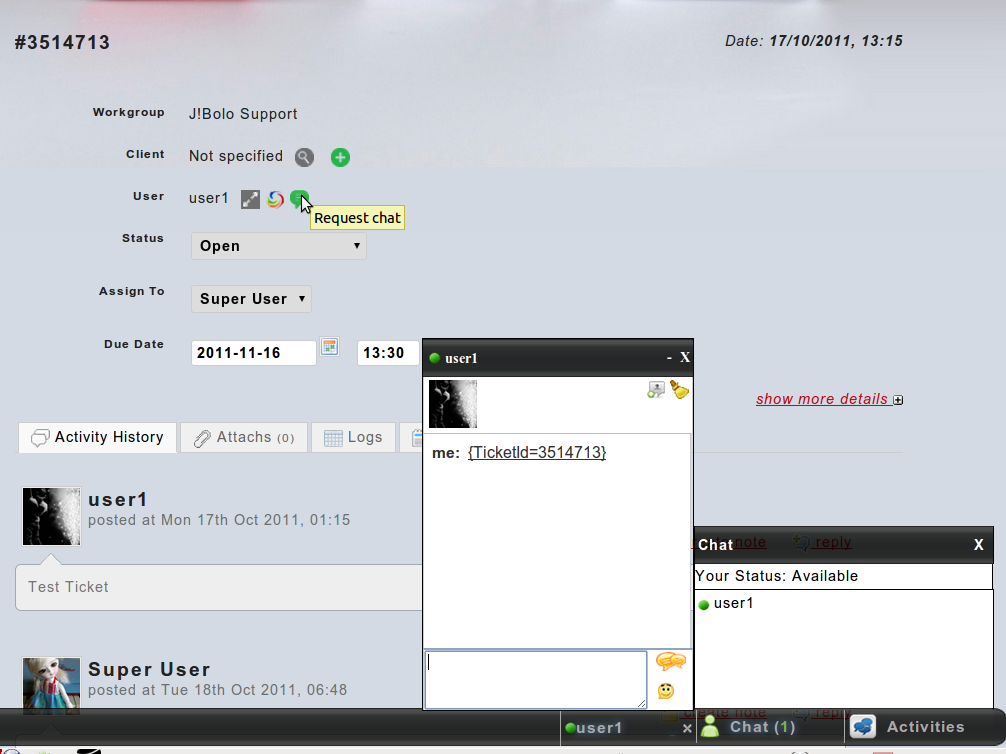Open the Status dropdown showing Open

[278, 246]
